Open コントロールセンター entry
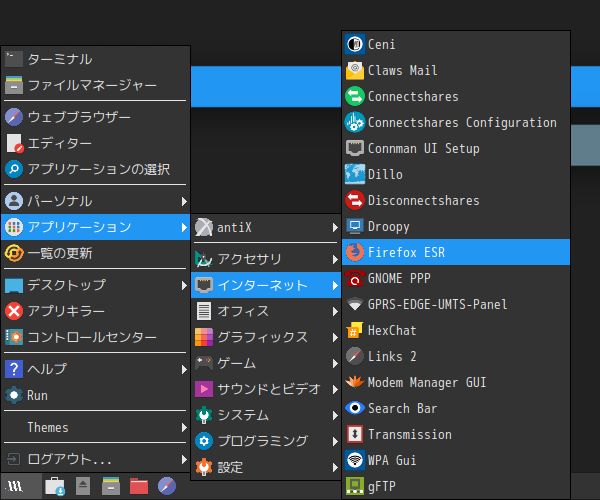 (x=96, y=337)
